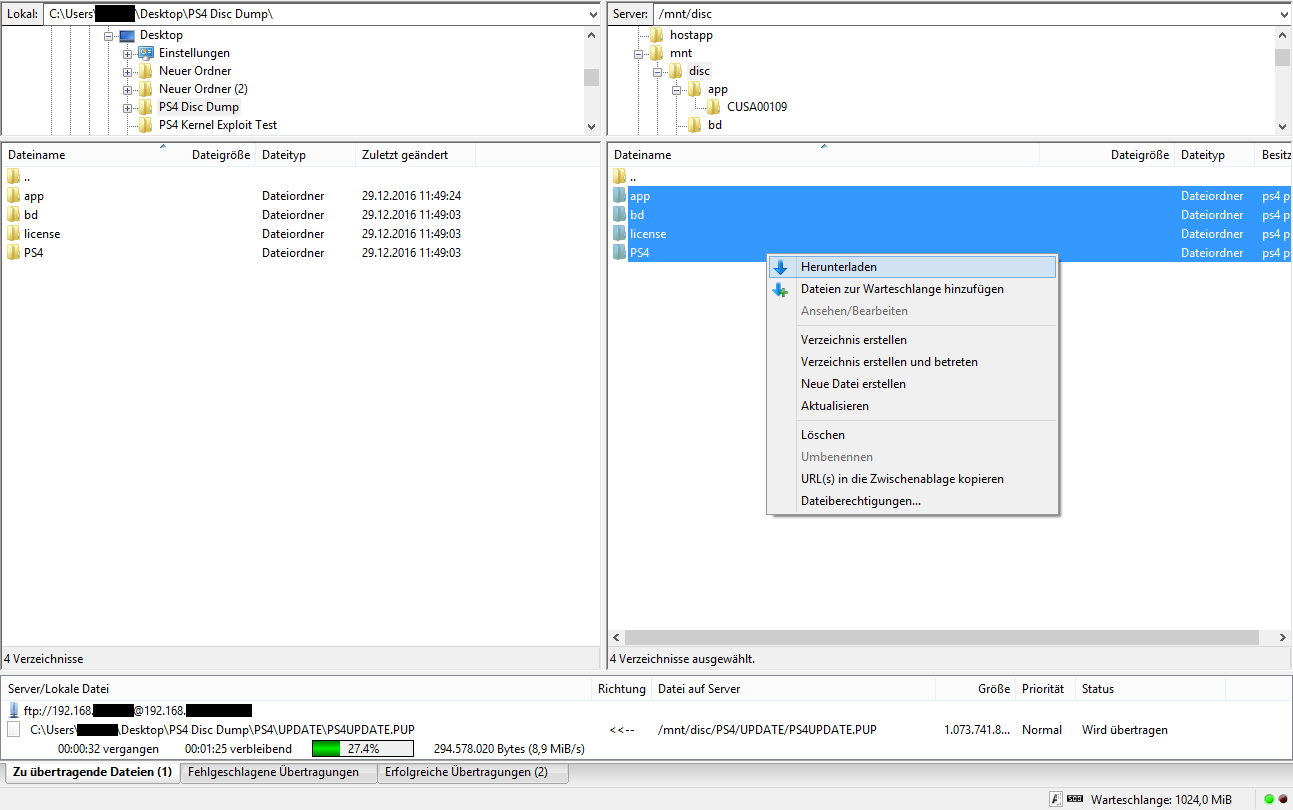Click the bd folder icon in the server tree

click(695, 125)
